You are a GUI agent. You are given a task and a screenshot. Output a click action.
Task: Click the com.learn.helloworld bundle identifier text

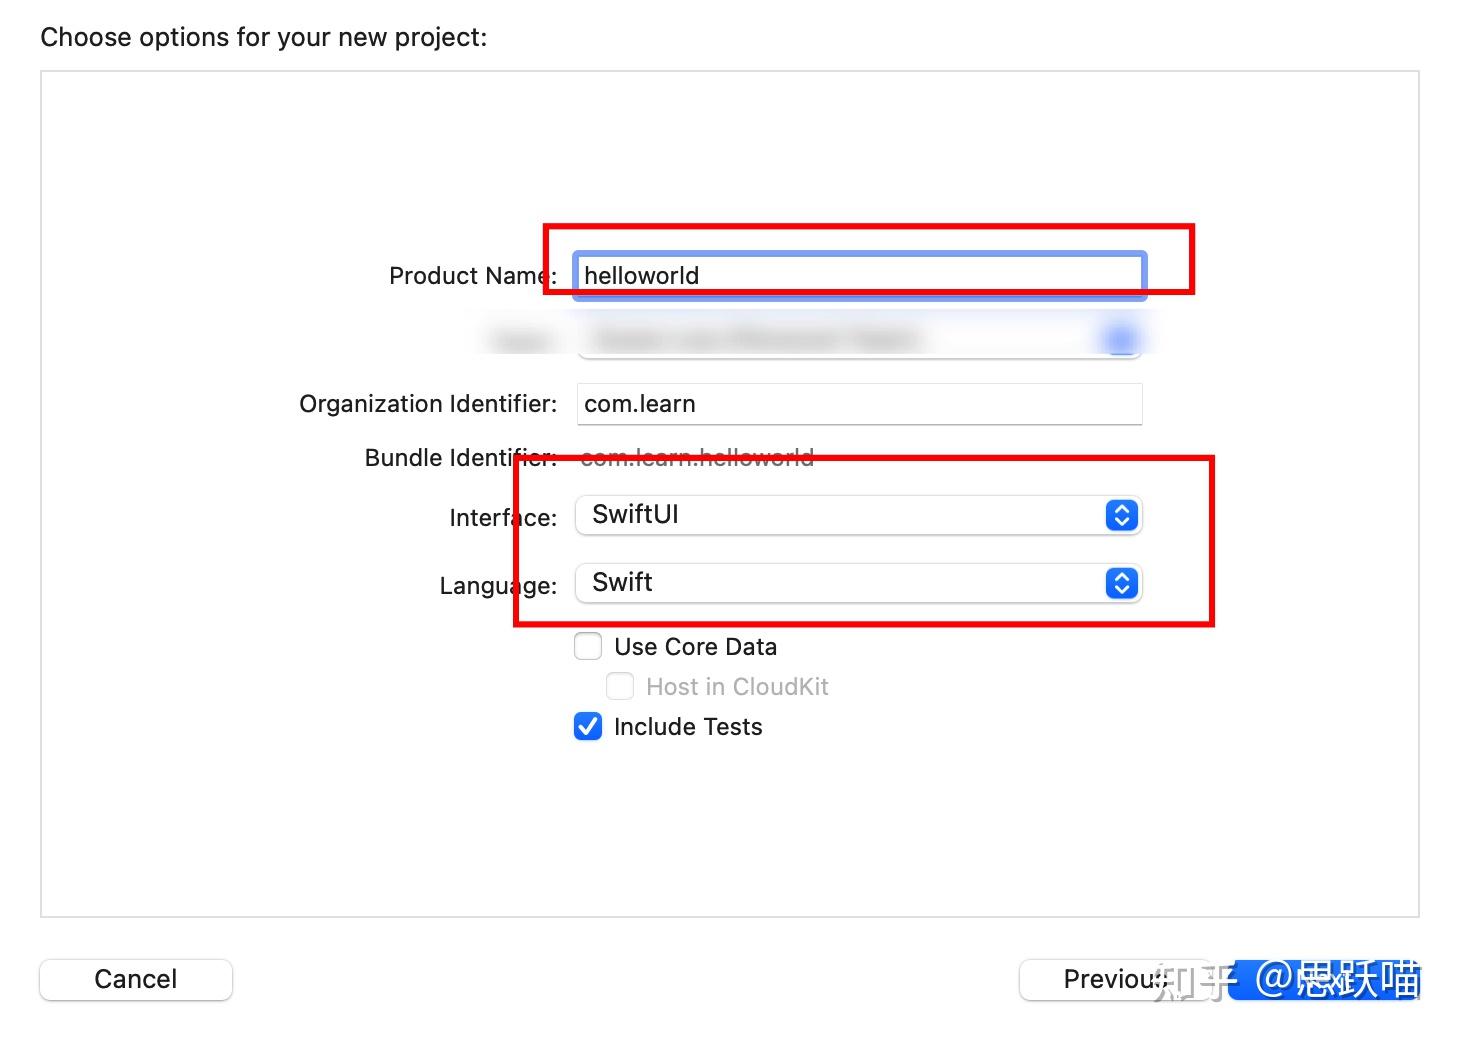coord(697,458)
